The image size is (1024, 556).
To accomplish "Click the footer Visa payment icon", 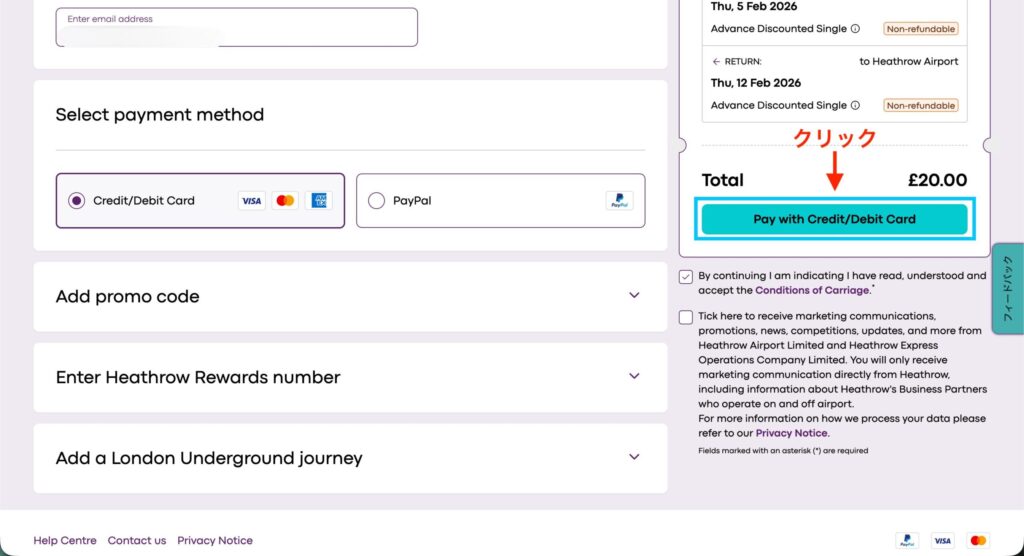I will point(942,540).
